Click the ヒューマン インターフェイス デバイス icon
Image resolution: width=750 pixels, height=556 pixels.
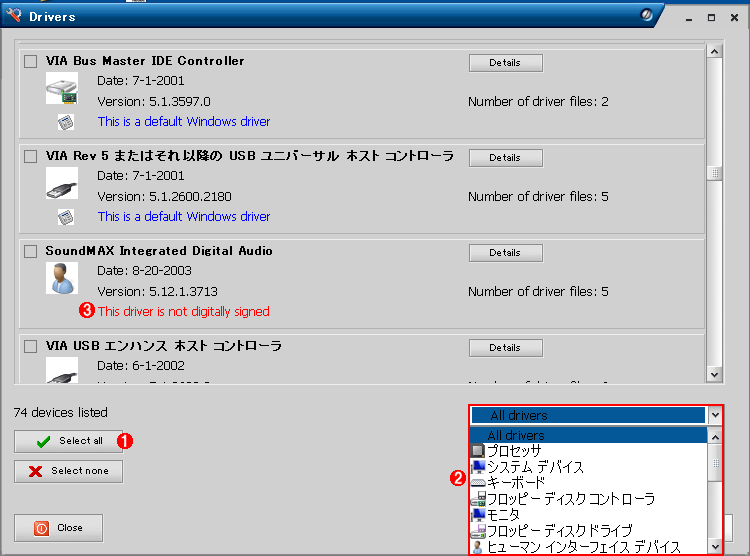coord(477,546)
